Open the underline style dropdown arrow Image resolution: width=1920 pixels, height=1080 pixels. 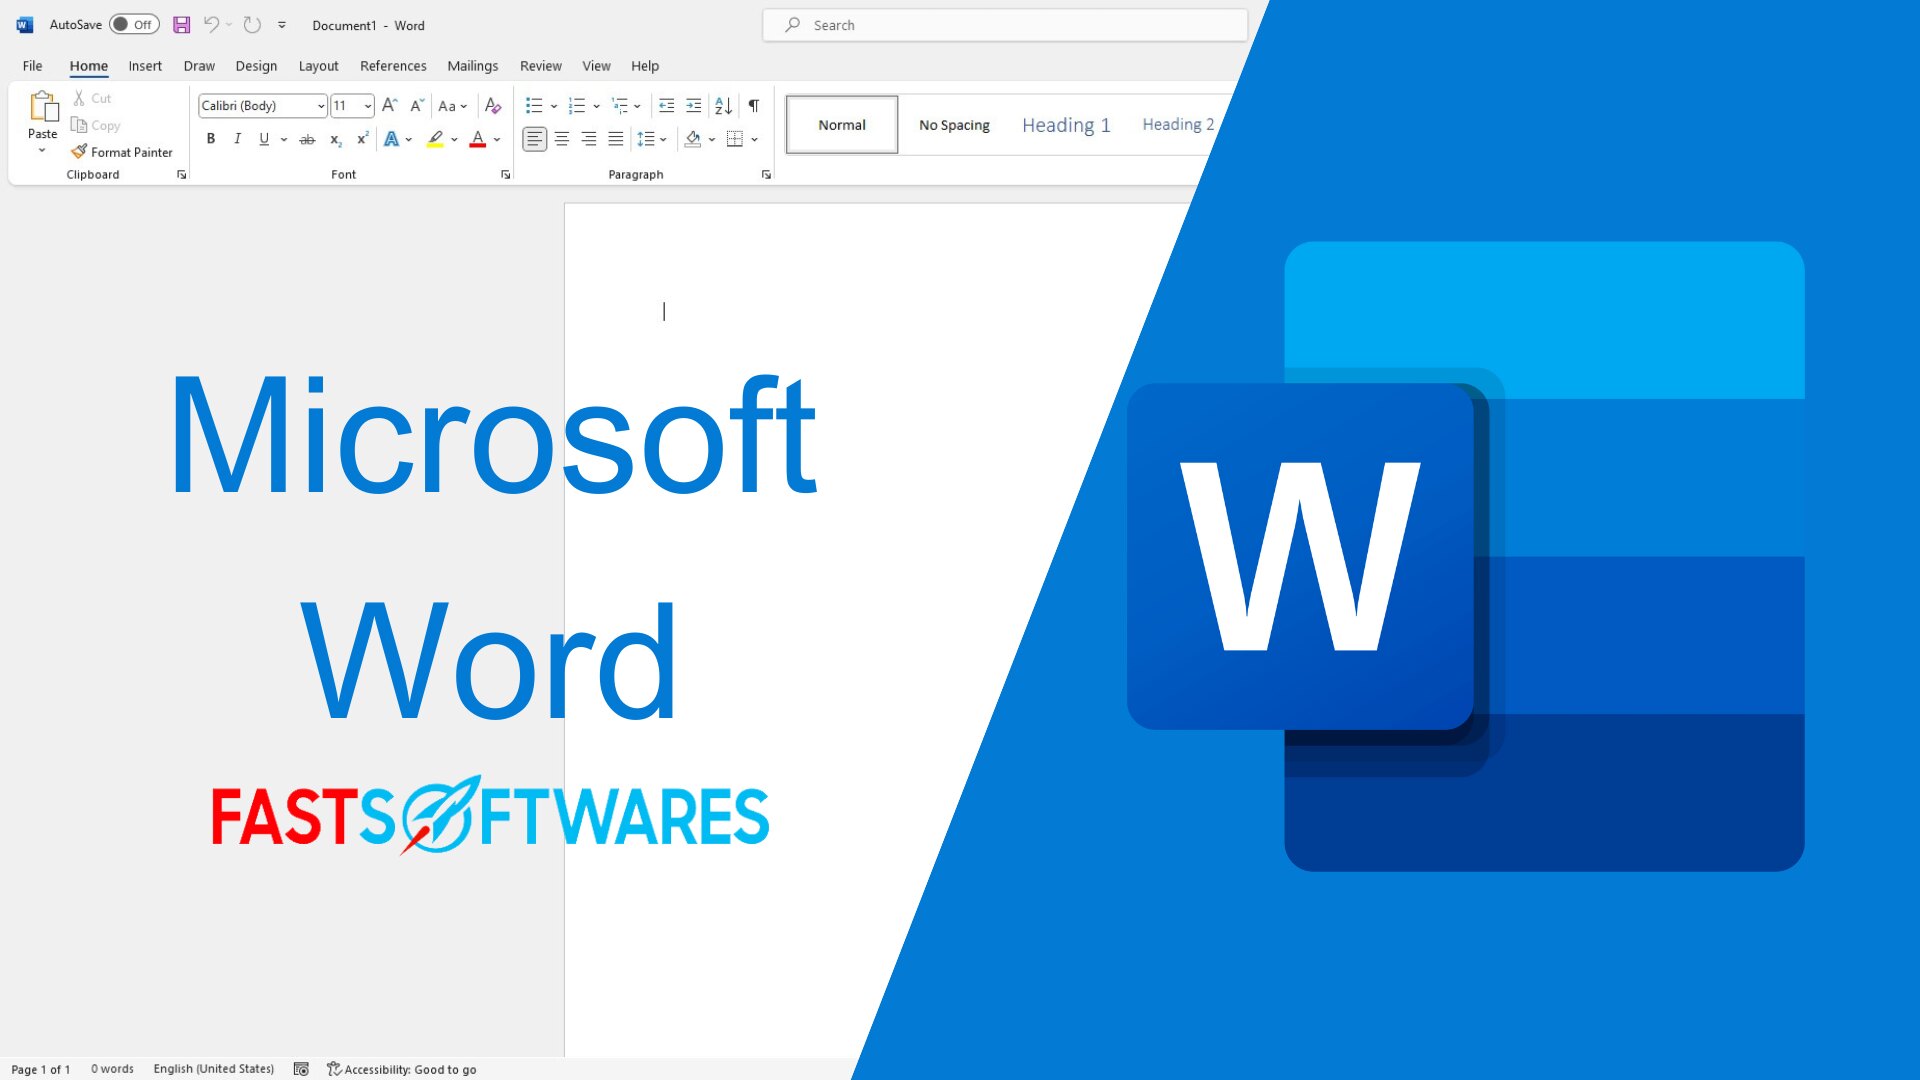tap(284, 139)
